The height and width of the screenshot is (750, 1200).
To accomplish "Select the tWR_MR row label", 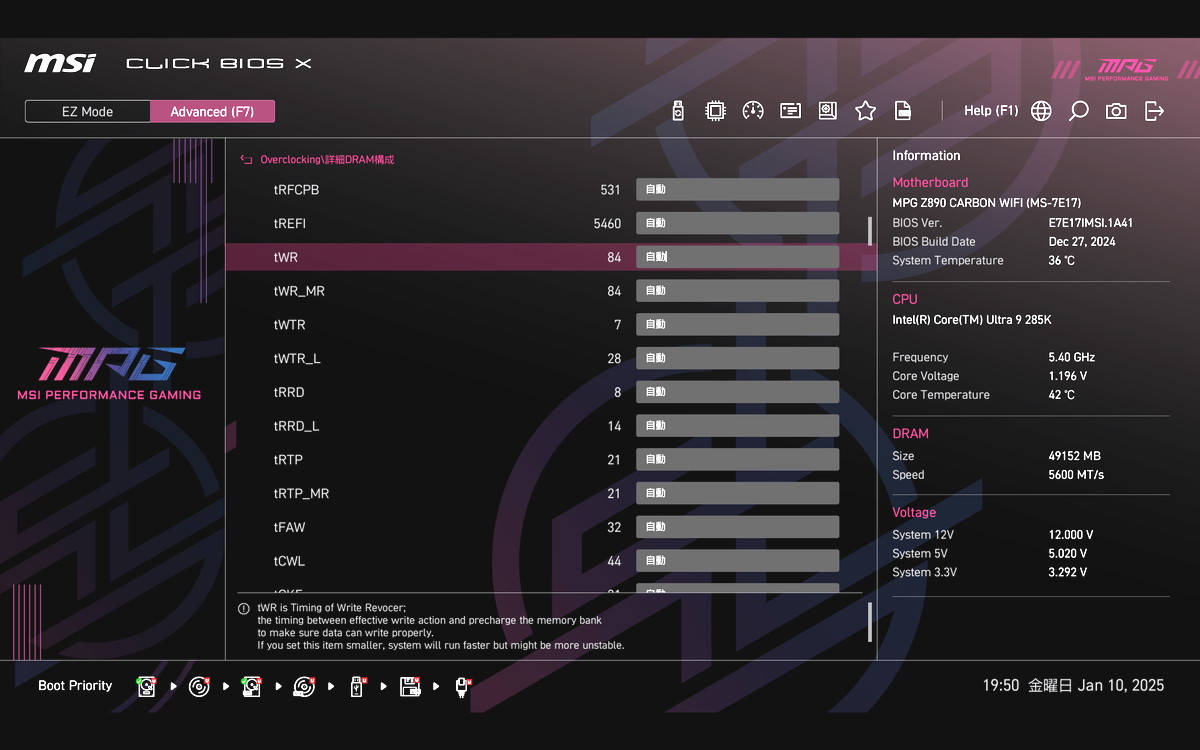I will pyautogui.click(x=299, y=291).
